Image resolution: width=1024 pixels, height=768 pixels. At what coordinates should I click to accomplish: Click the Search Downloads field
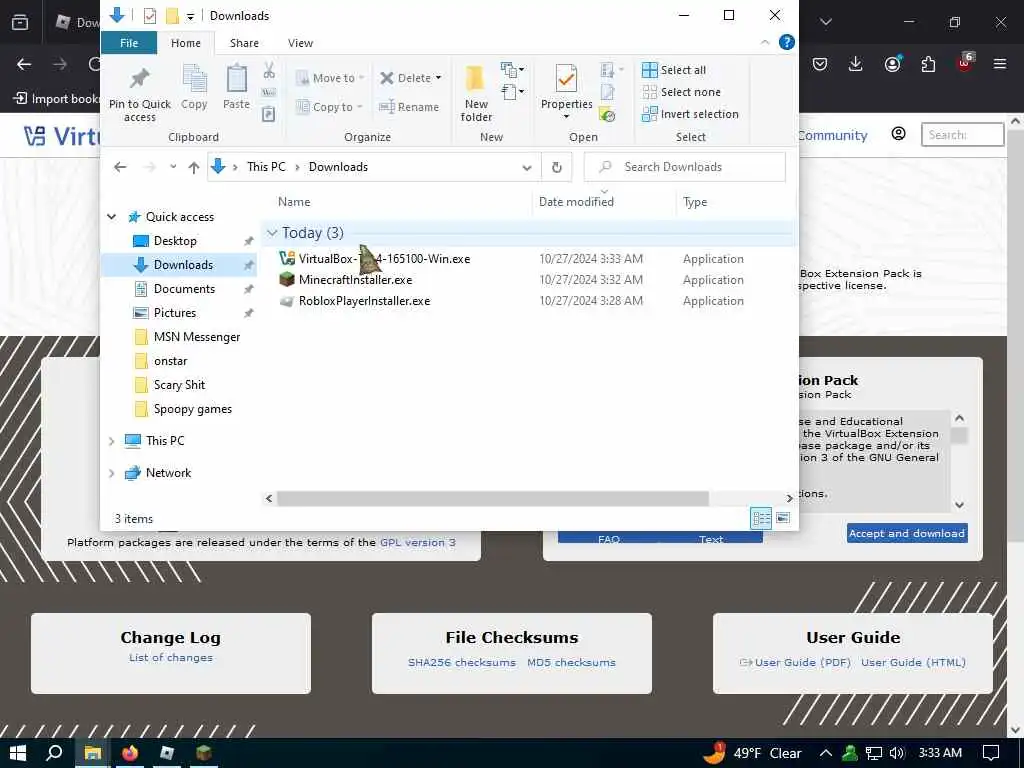pos(684,167)
